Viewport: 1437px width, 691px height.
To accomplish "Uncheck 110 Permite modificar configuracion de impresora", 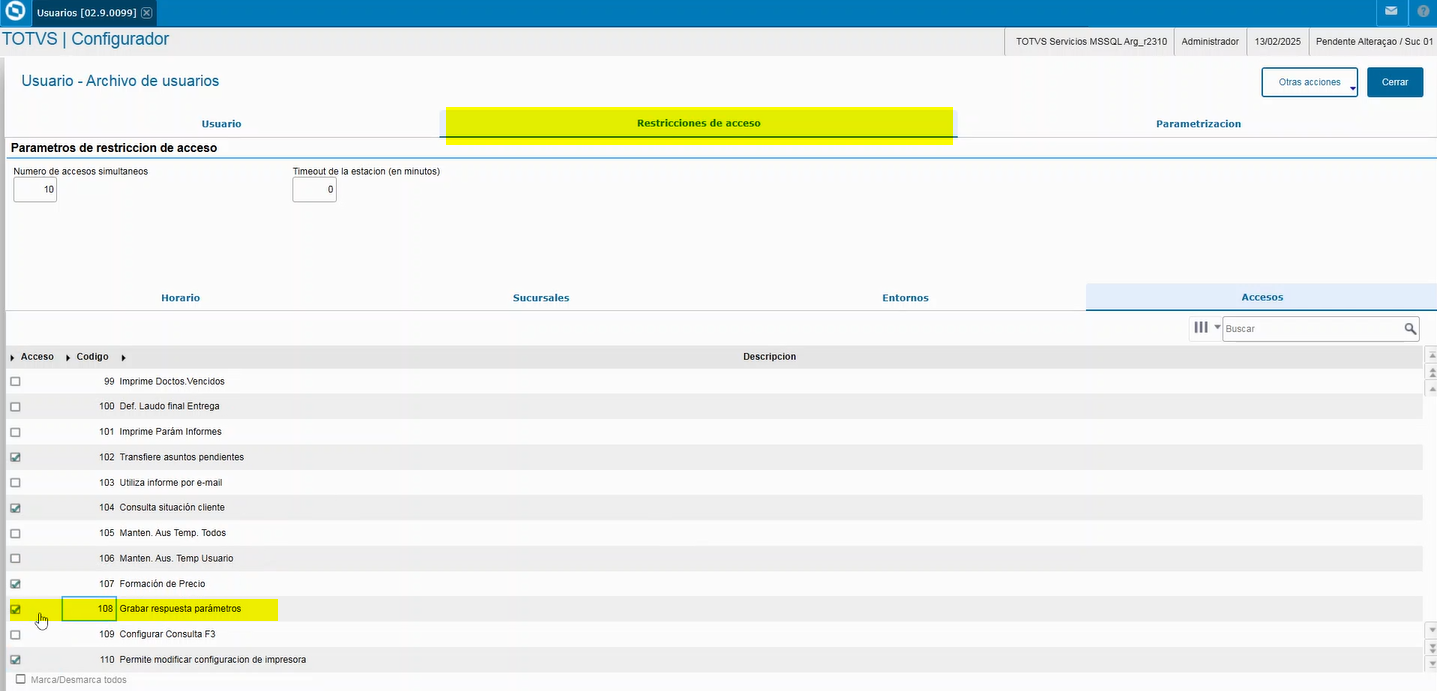I will (15, 659).
